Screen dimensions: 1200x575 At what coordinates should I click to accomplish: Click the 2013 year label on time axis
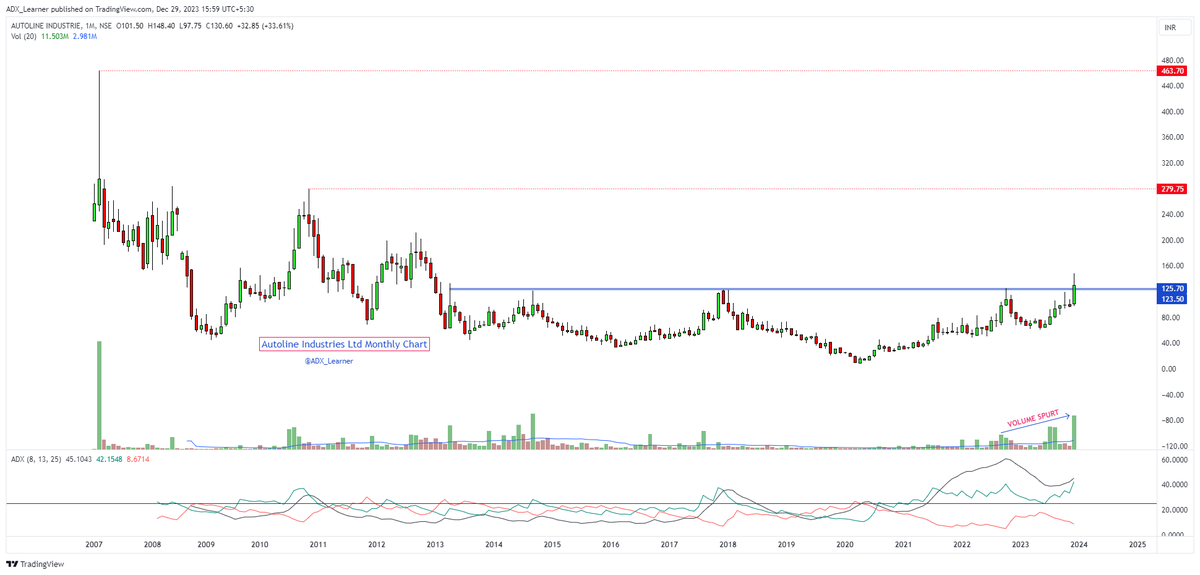point(435,545)
